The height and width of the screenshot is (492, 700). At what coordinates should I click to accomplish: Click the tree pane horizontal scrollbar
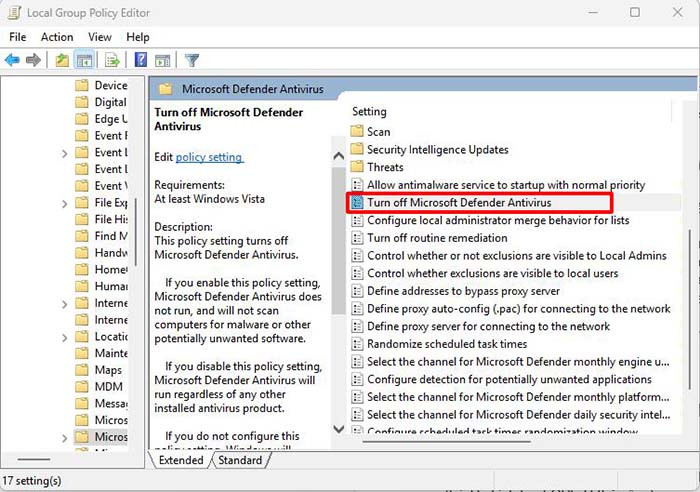pyautogui.click(x=33, y=459)
